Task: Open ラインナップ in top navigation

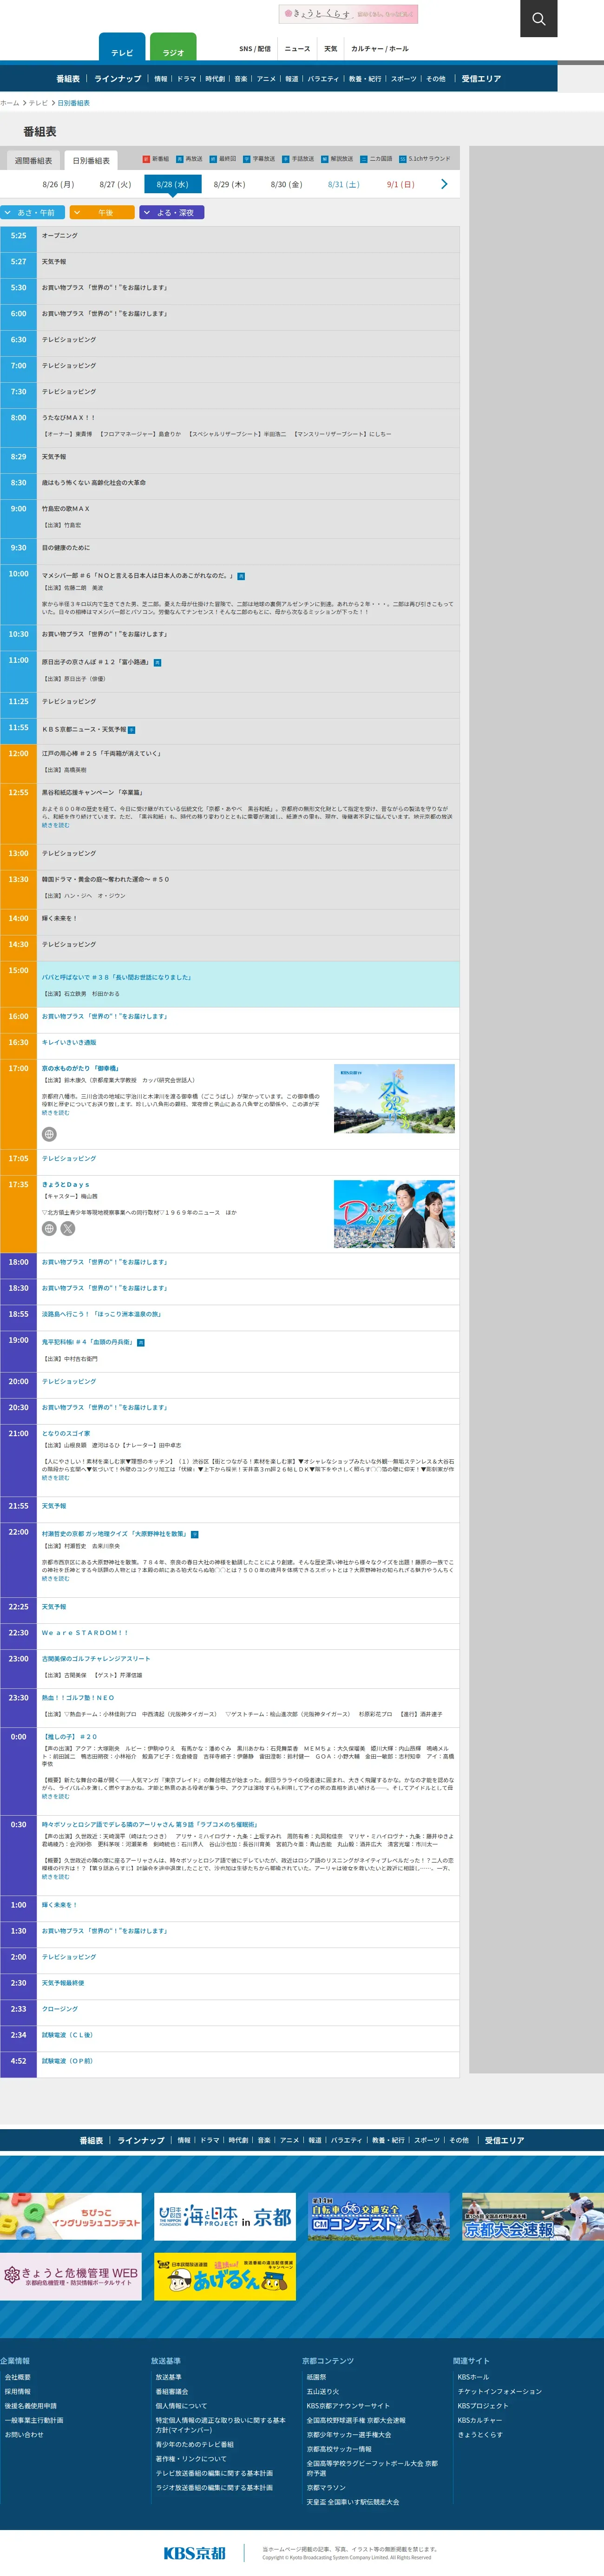Action: pyautogui.click(x=117, y=79)
